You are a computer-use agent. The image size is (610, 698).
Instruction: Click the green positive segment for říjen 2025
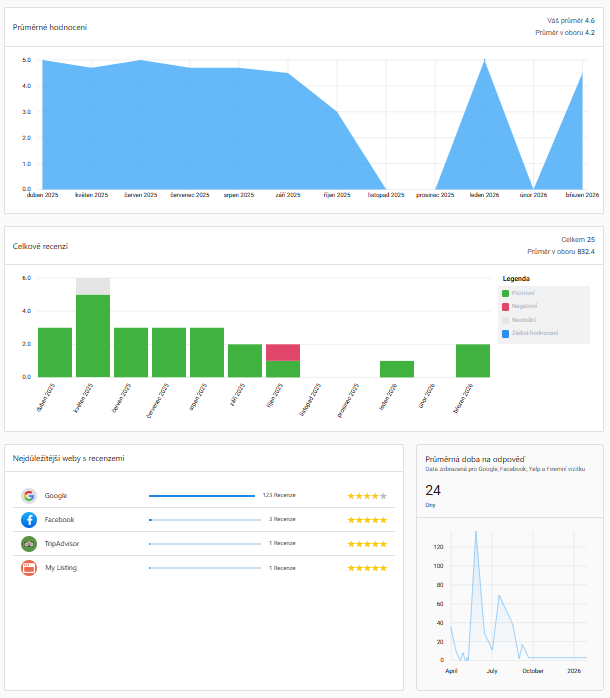pyautogui.click(x=283, y=369)
